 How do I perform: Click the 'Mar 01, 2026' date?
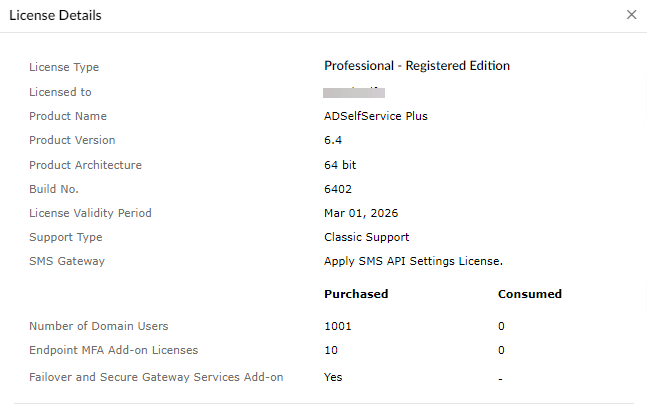pyautogui.click(x=361, y=213)
